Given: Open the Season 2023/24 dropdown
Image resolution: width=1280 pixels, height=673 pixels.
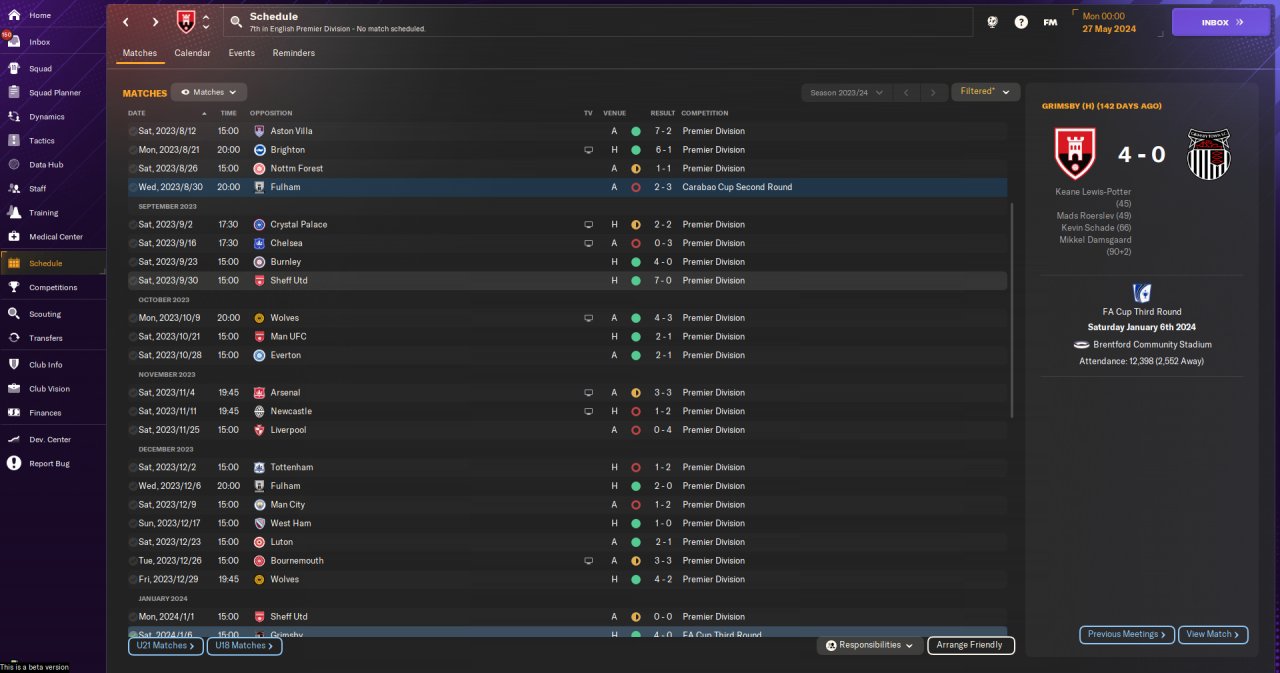Looking at the screenshot, I should [x=846, y=92].
